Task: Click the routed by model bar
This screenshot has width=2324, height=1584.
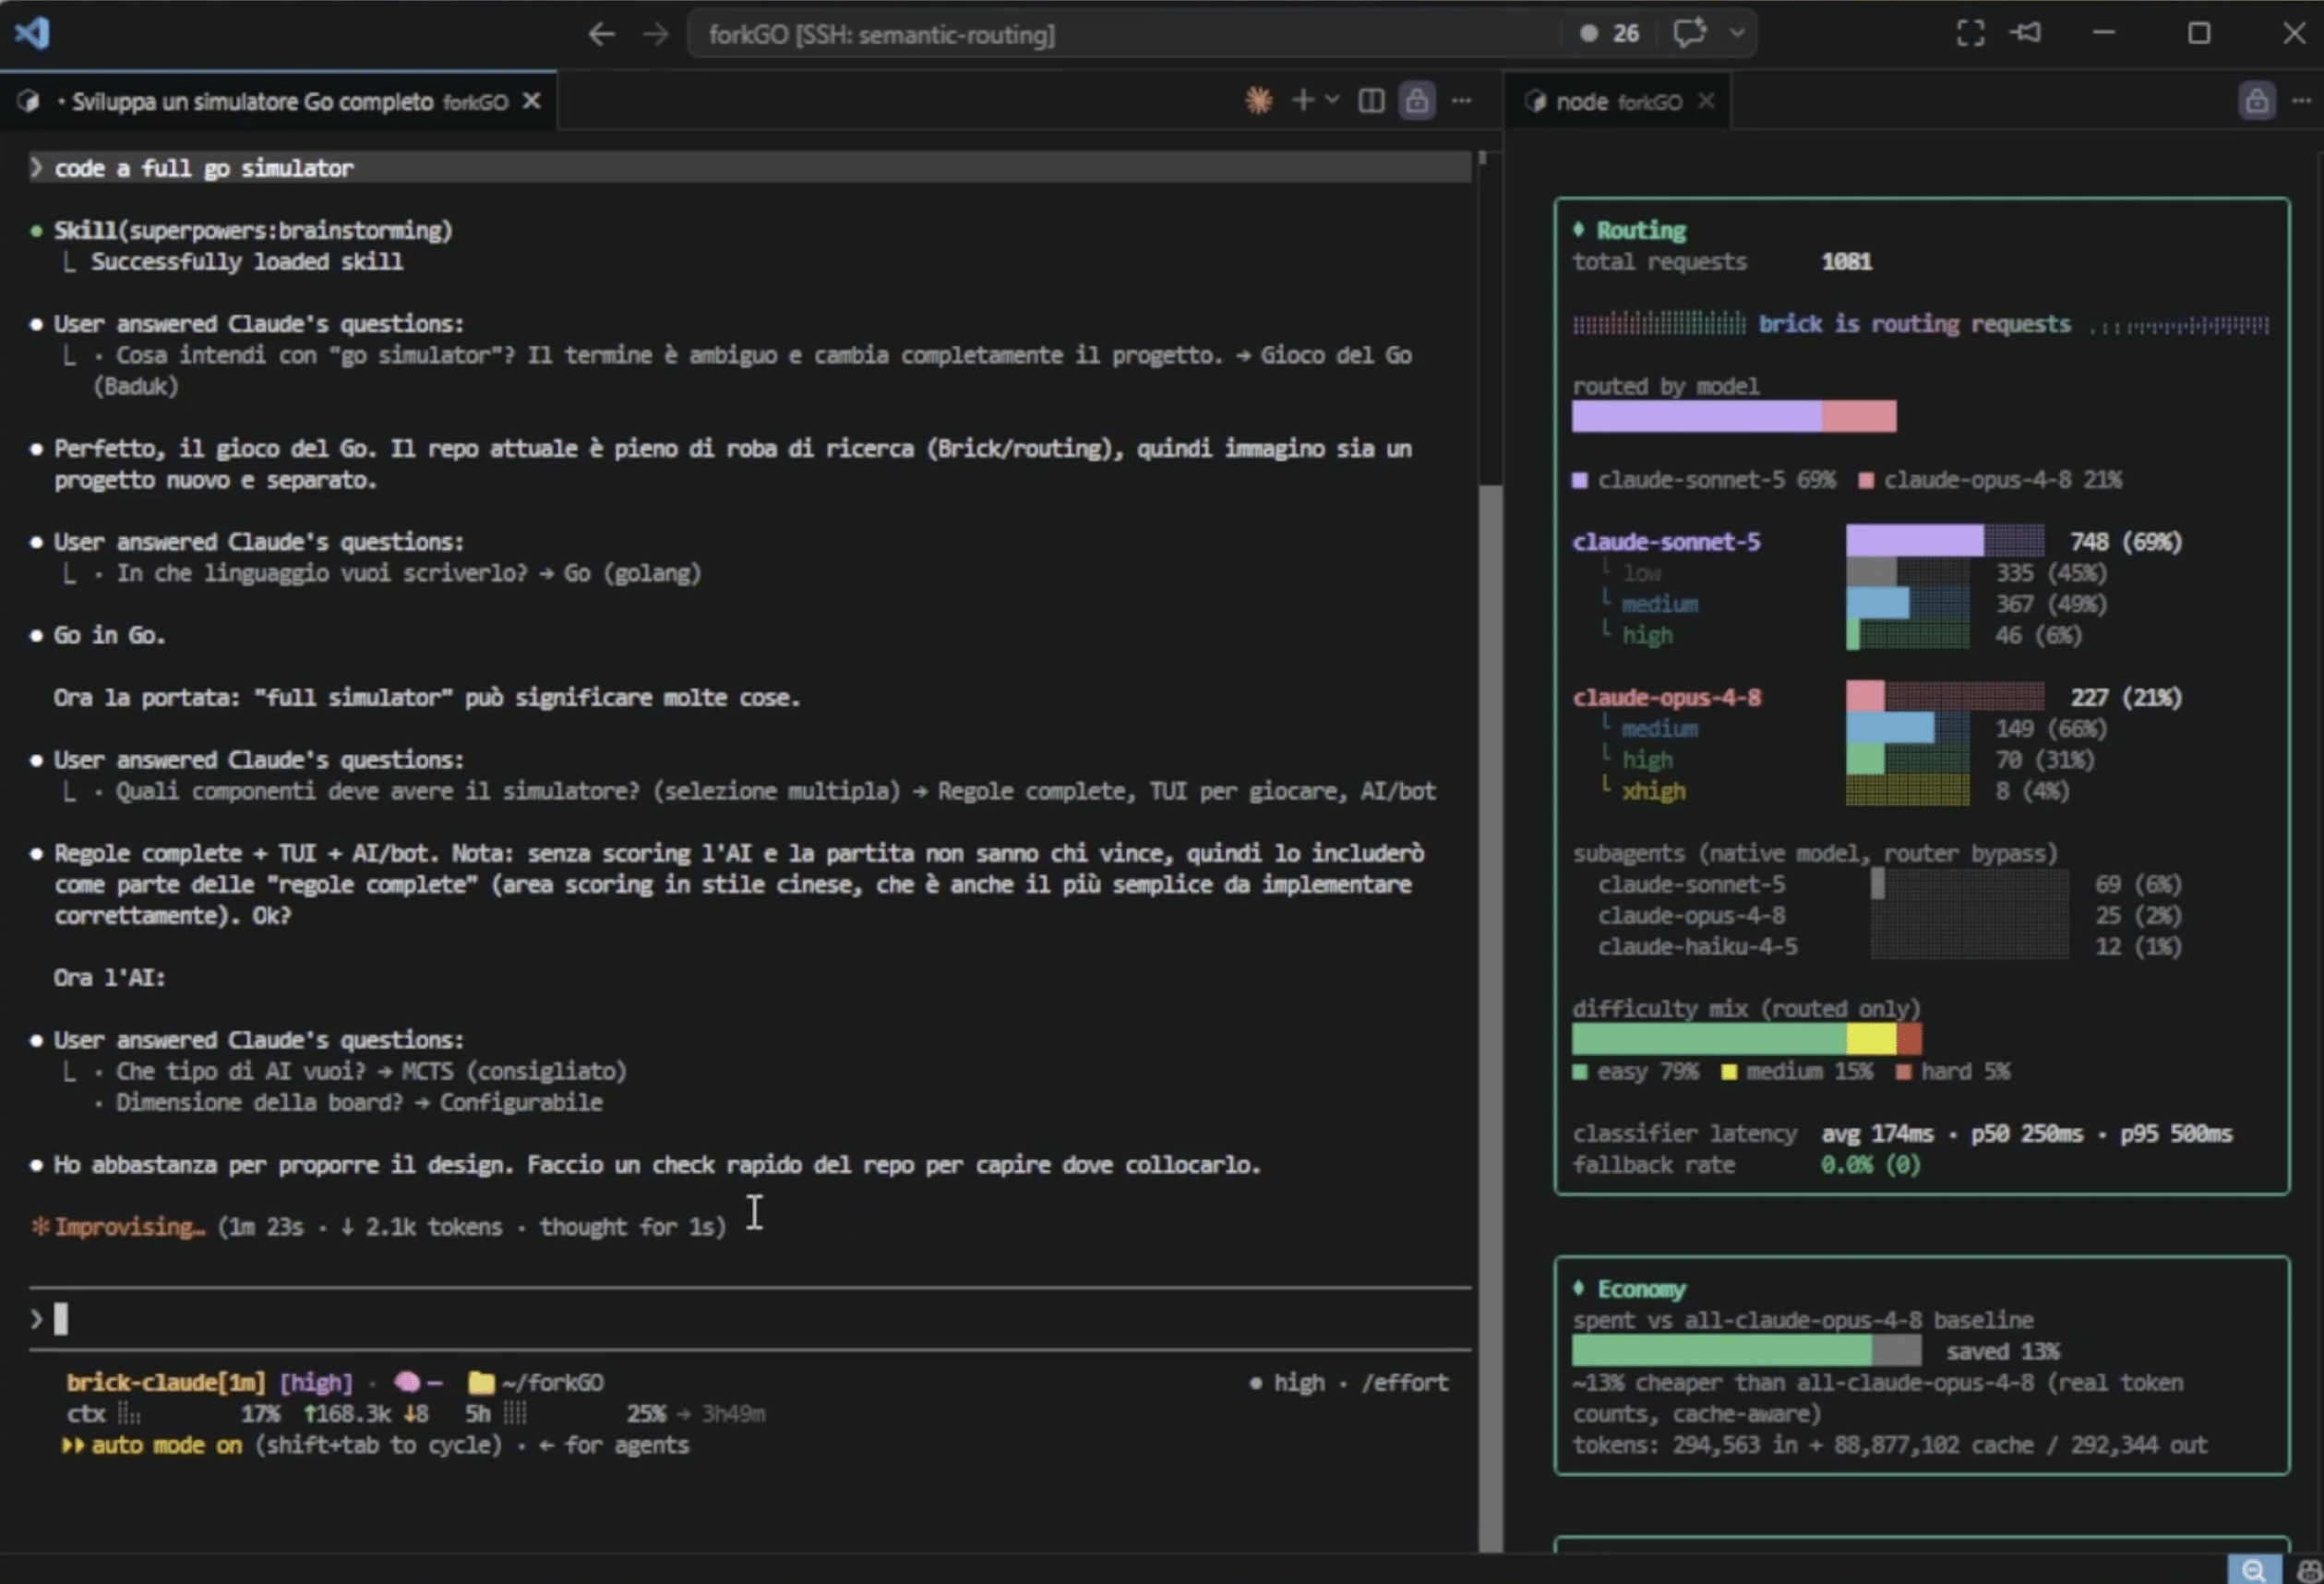Action: coord(1734,416)
